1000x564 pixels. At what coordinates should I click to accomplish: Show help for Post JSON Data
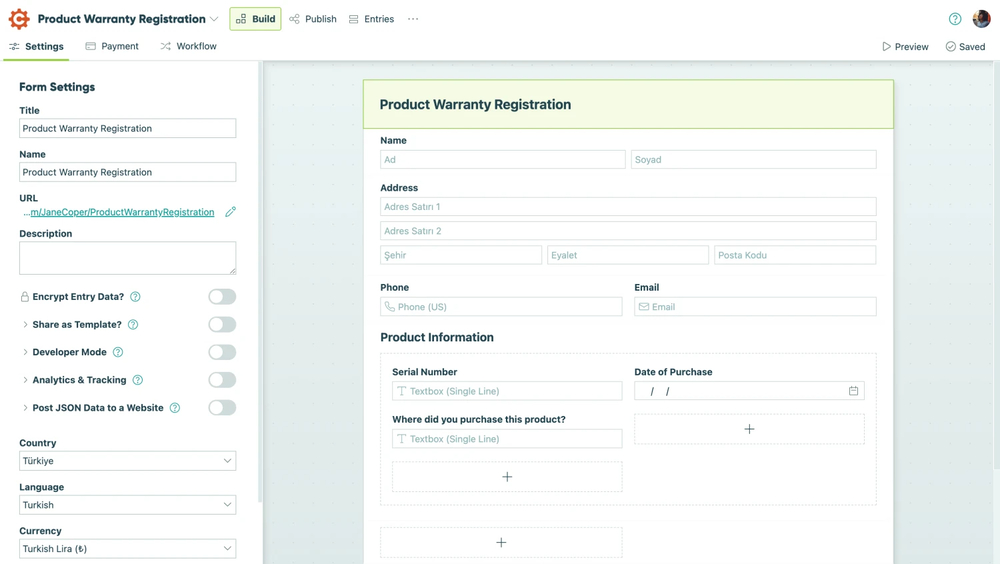[175, 408]
